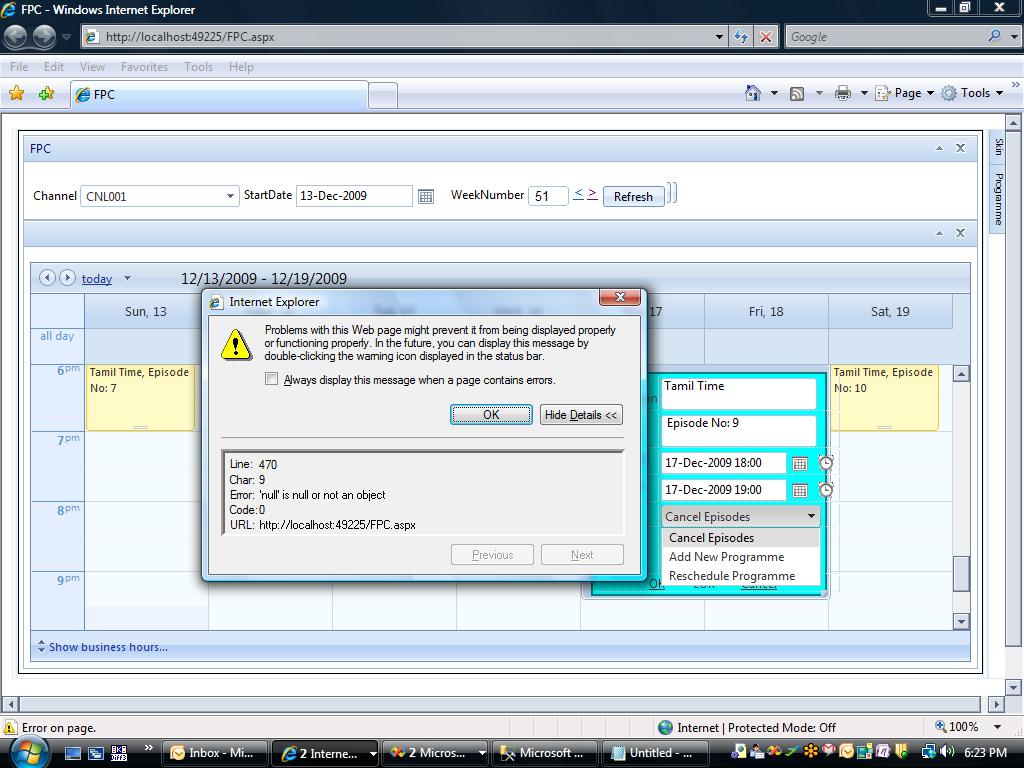Go to Home page icon
Image resolution: width=1024 pixels, height=768 pixels.
point(753,93)
